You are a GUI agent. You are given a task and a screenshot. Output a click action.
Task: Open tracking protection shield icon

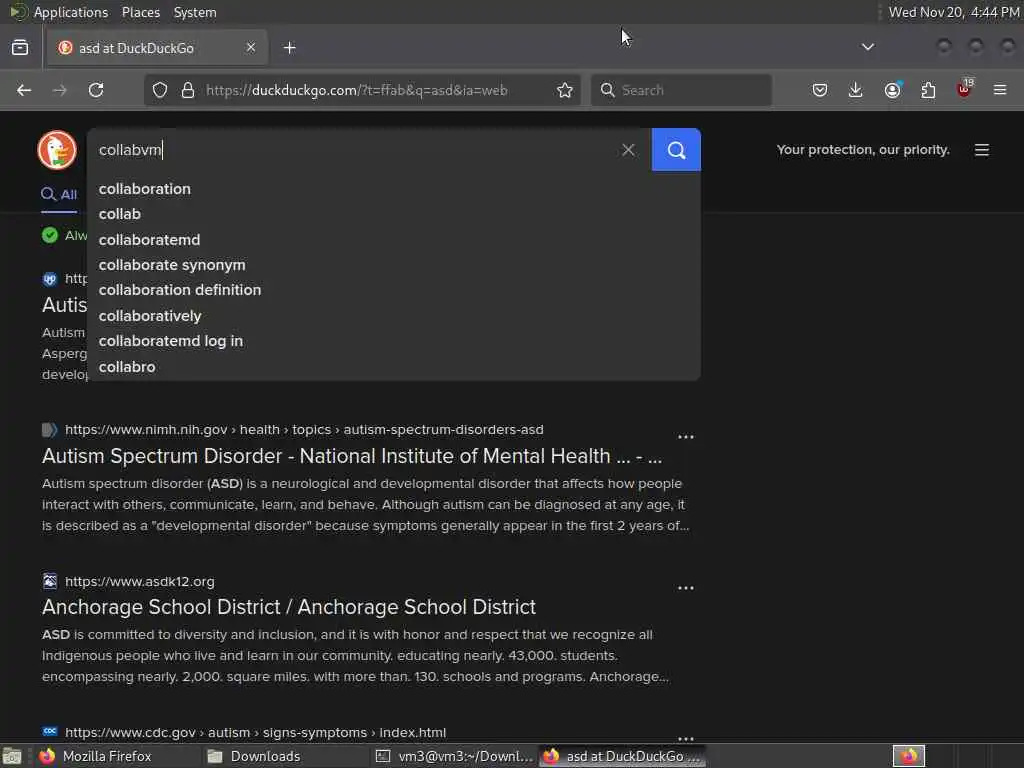point(160,90)
